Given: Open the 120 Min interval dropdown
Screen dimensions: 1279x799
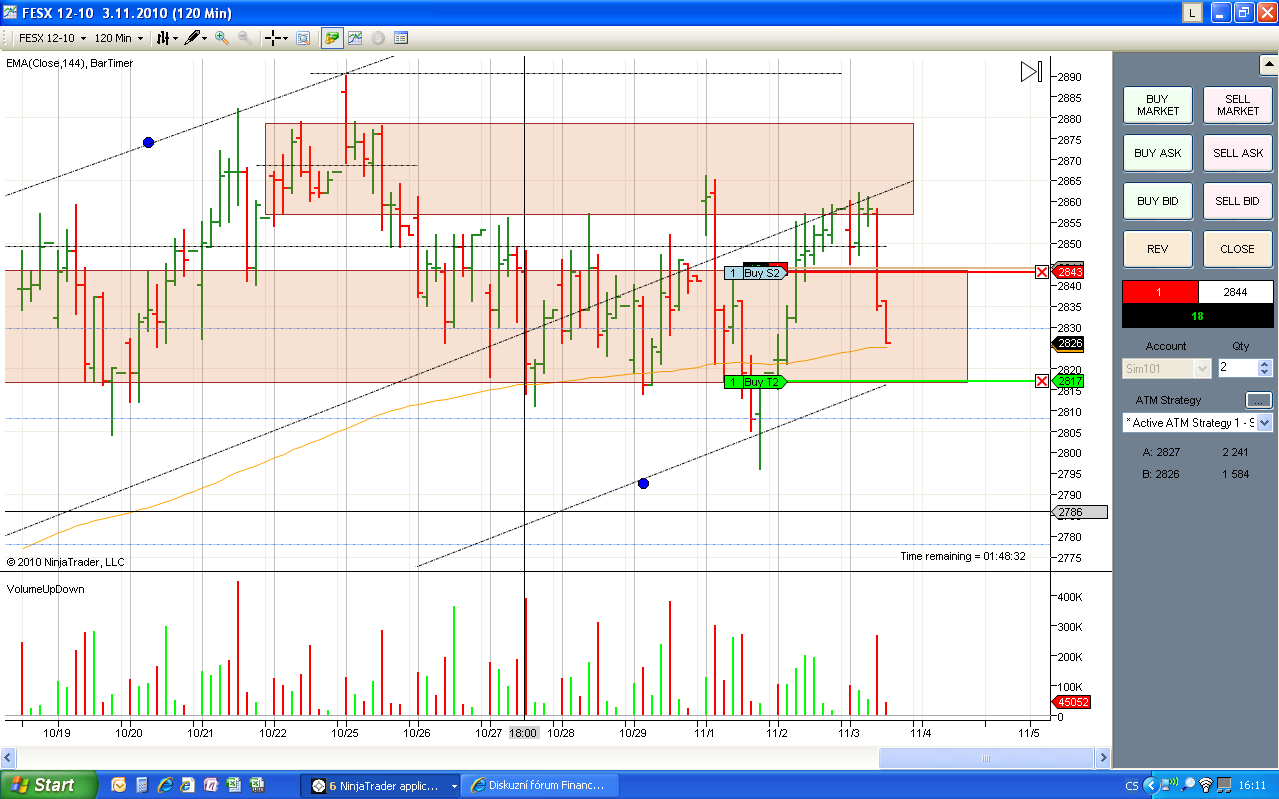Looking at the screenshot, I should [119, 38].
